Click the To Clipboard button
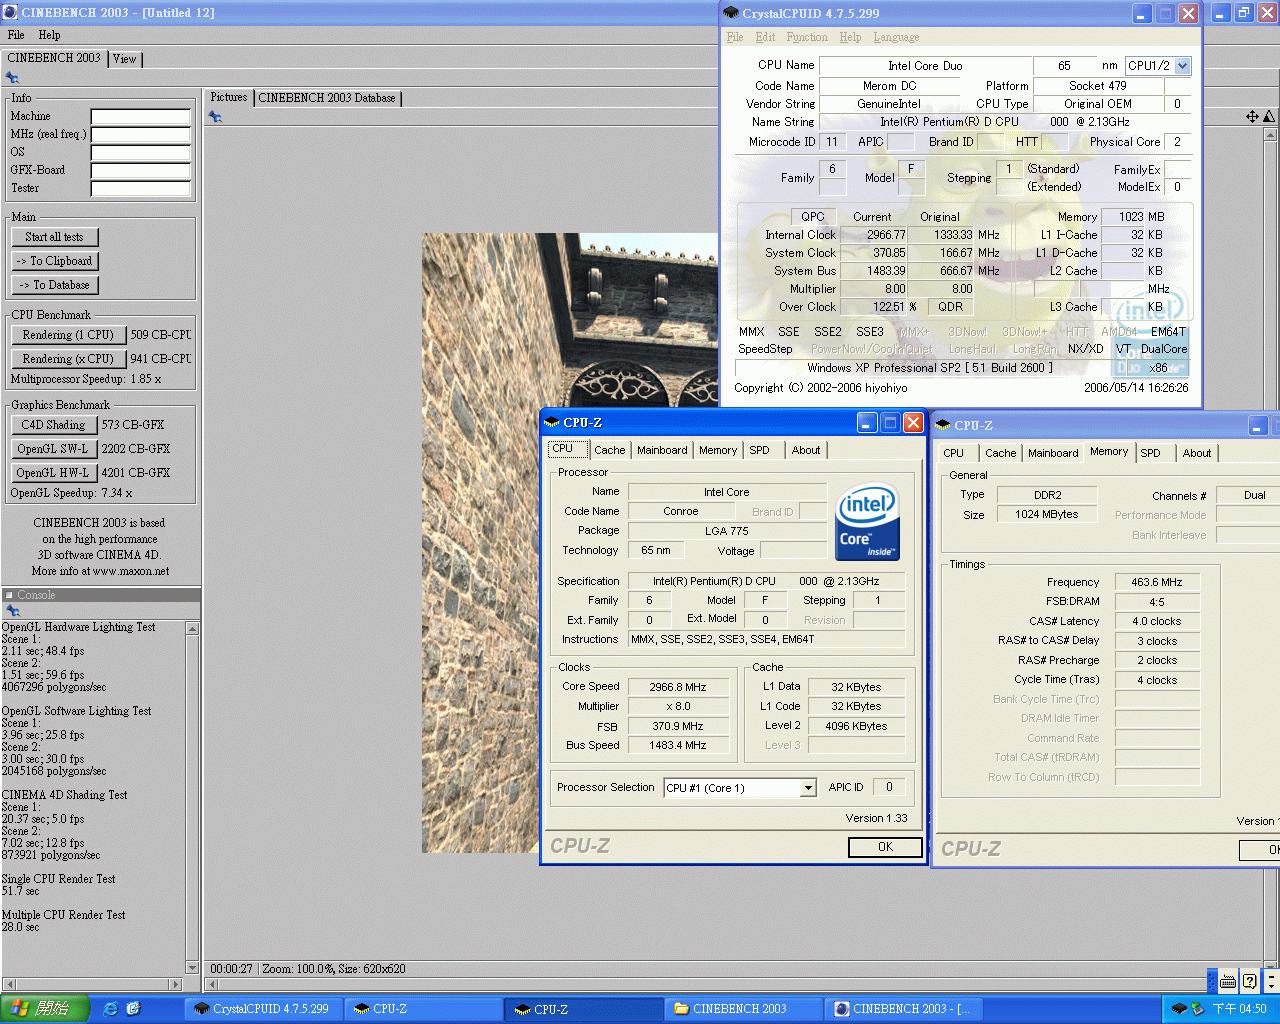The image size is (1280, 1024). pyautogui.click(x=55, y=261)
